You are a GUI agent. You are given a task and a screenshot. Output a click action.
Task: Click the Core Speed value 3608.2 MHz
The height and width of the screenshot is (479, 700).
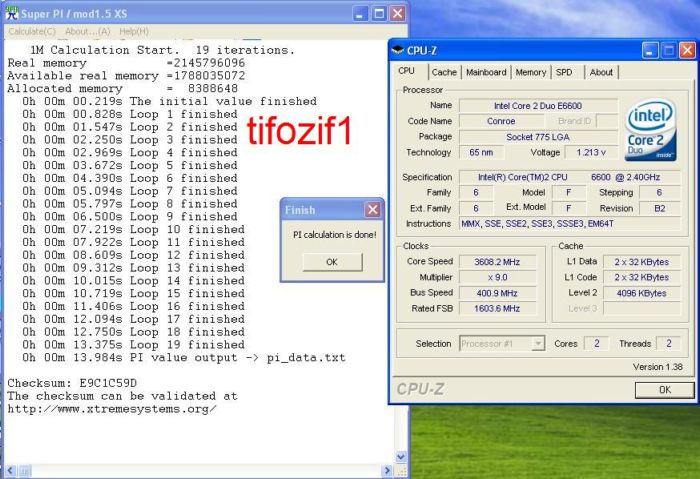[497, 262]
